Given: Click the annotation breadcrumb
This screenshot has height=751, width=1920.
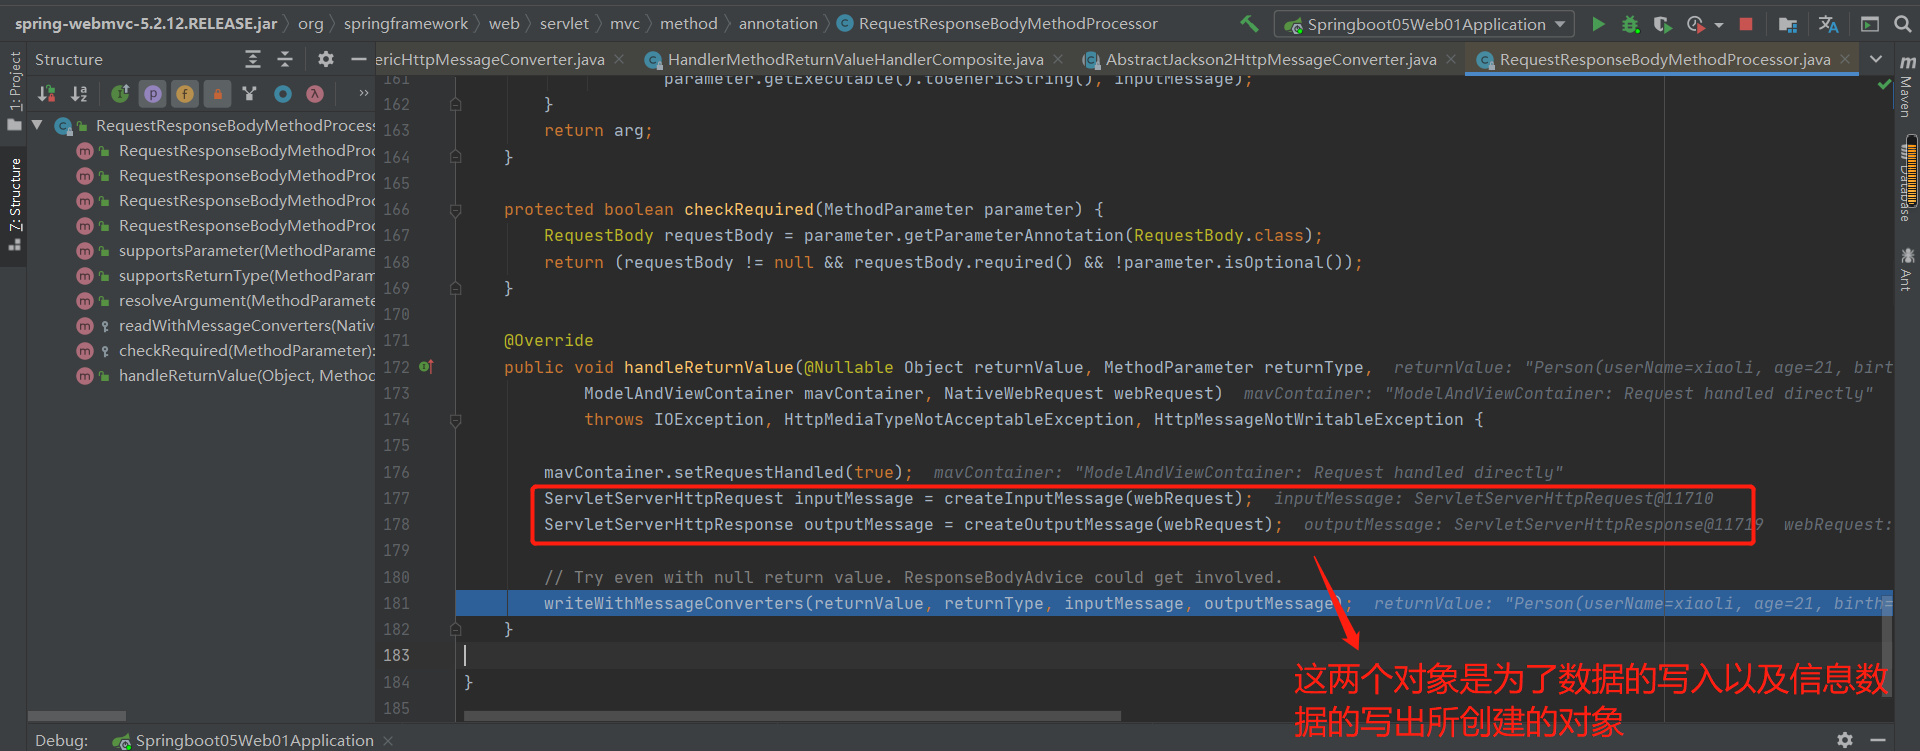Looking at the screenshot, I should tap(778, 24).
